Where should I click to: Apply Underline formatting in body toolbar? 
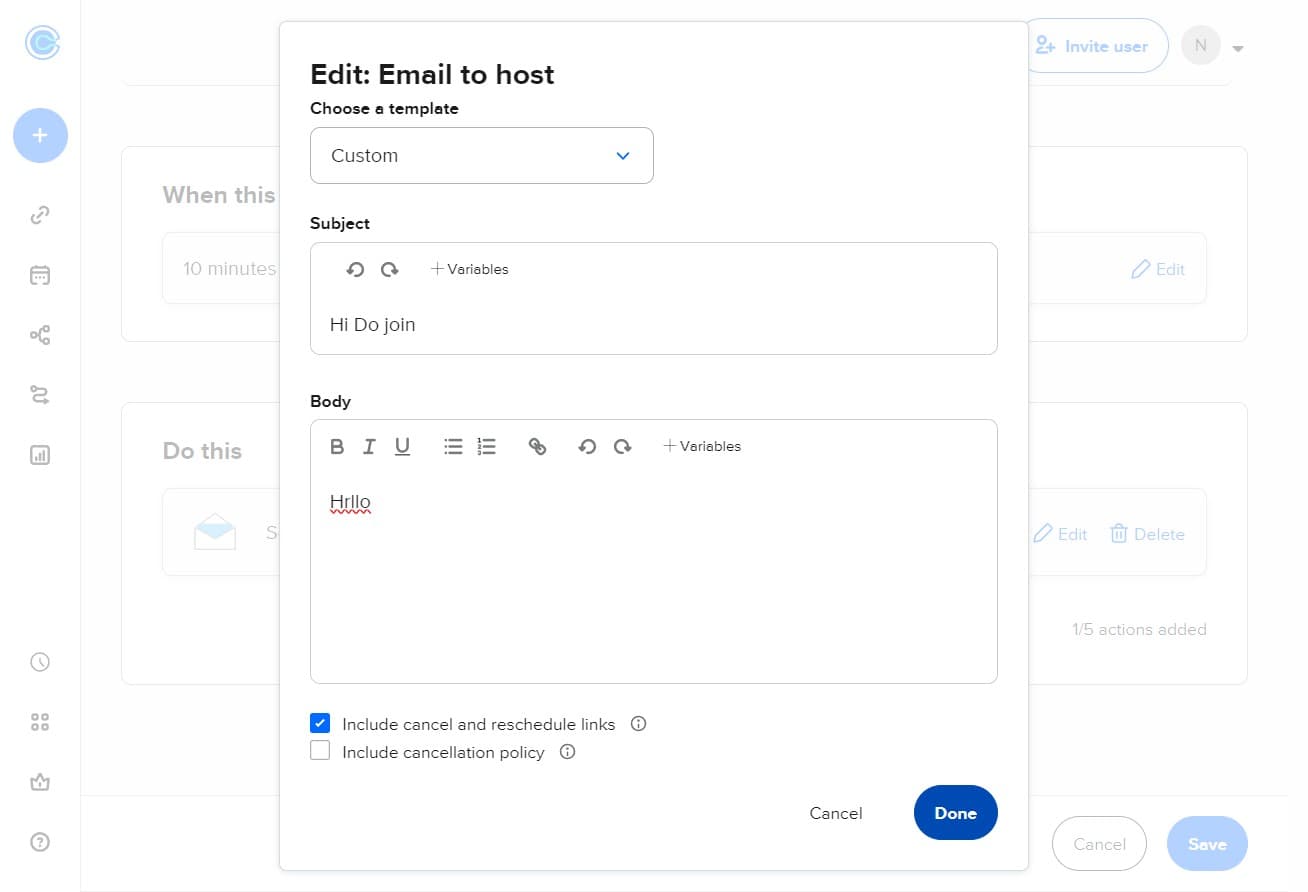tap(402, 447)
